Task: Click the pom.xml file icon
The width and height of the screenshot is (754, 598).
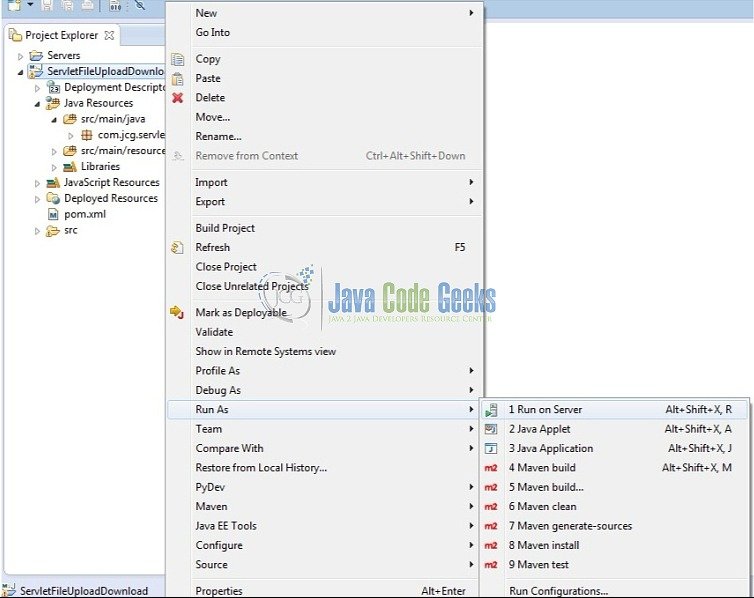Action: [x=53, y=214]
